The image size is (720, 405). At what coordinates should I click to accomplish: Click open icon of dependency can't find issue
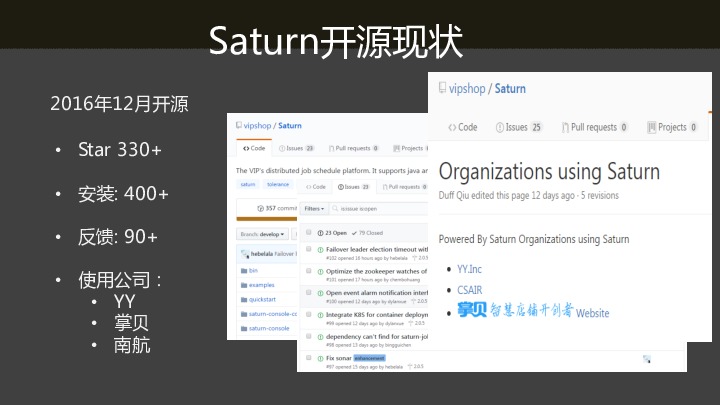pos(321,337)
